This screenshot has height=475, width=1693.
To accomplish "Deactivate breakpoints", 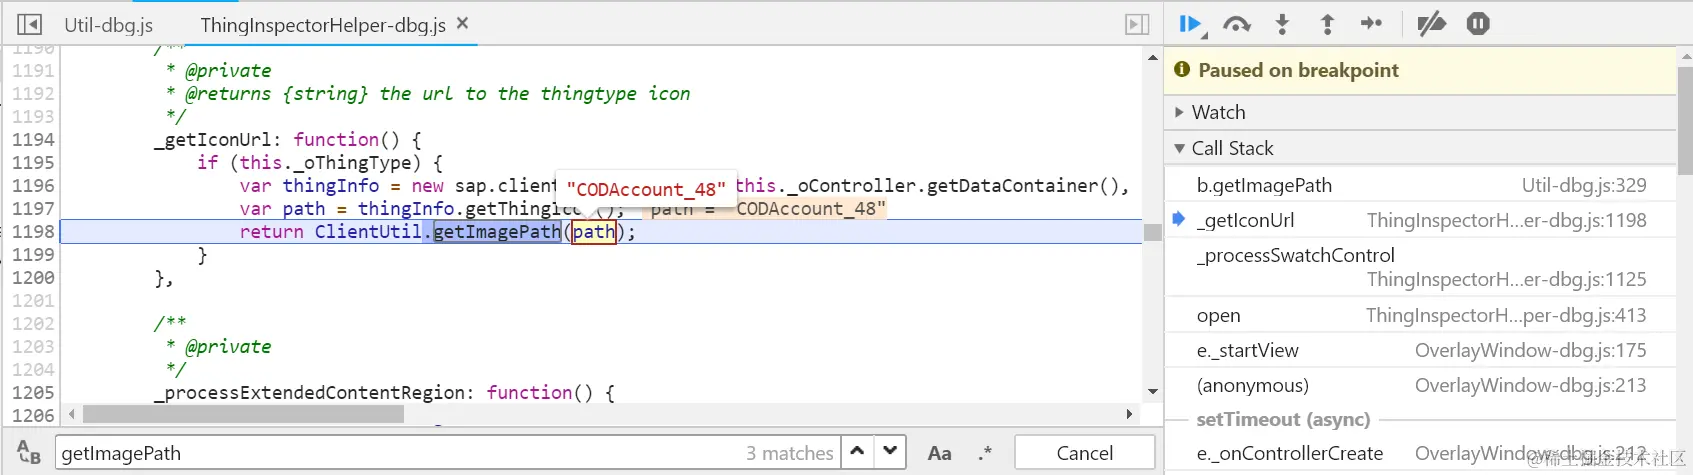I will (1432, 24).
